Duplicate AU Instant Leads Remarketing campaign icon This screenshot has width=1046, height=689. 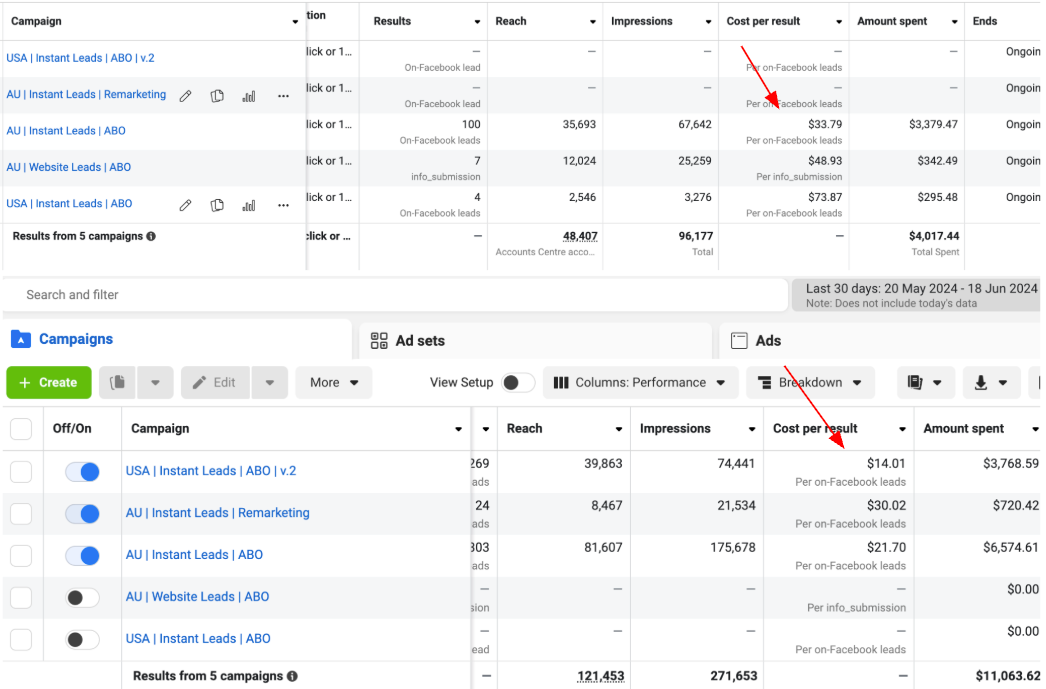tap(217, 96)
